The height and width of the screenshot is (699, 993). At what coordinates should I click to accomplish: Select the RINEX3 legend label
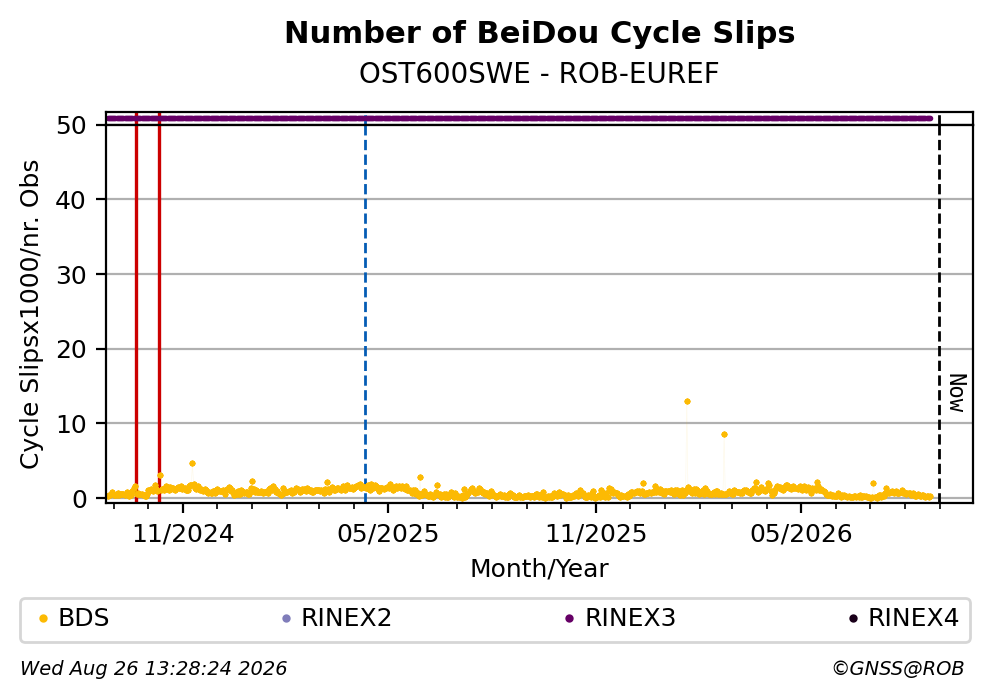630,618
